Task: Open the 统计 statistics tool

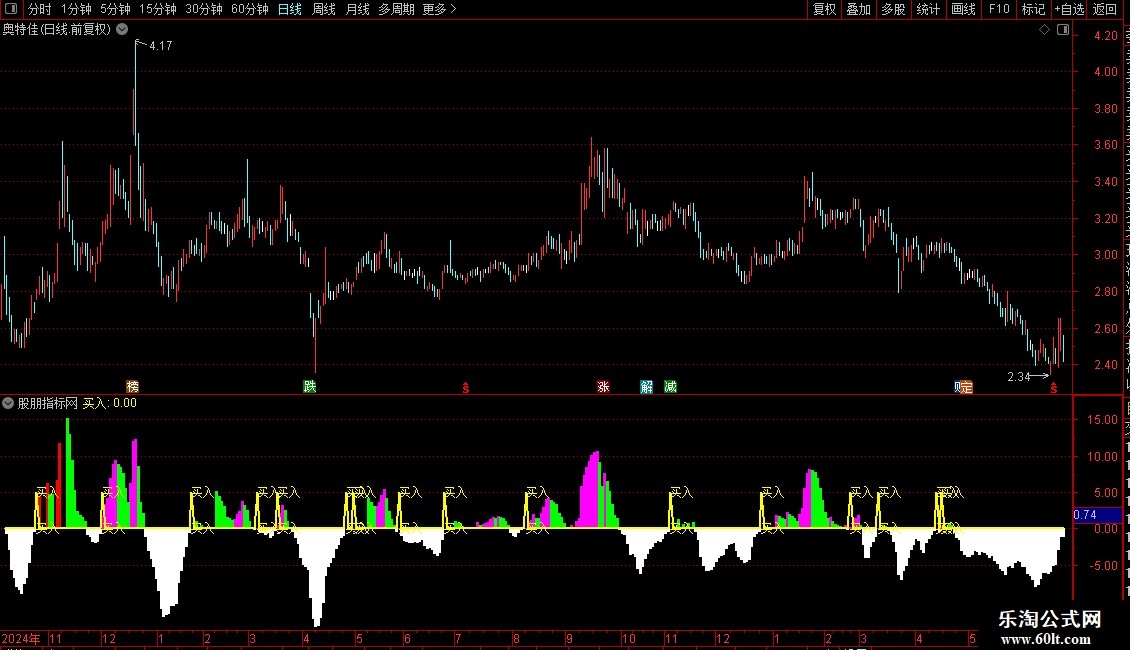Action: 928,9
